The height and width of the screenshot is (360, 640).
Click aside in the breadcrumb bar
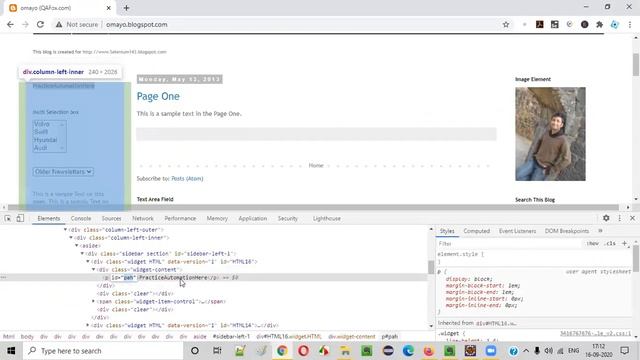pos(200,337)
